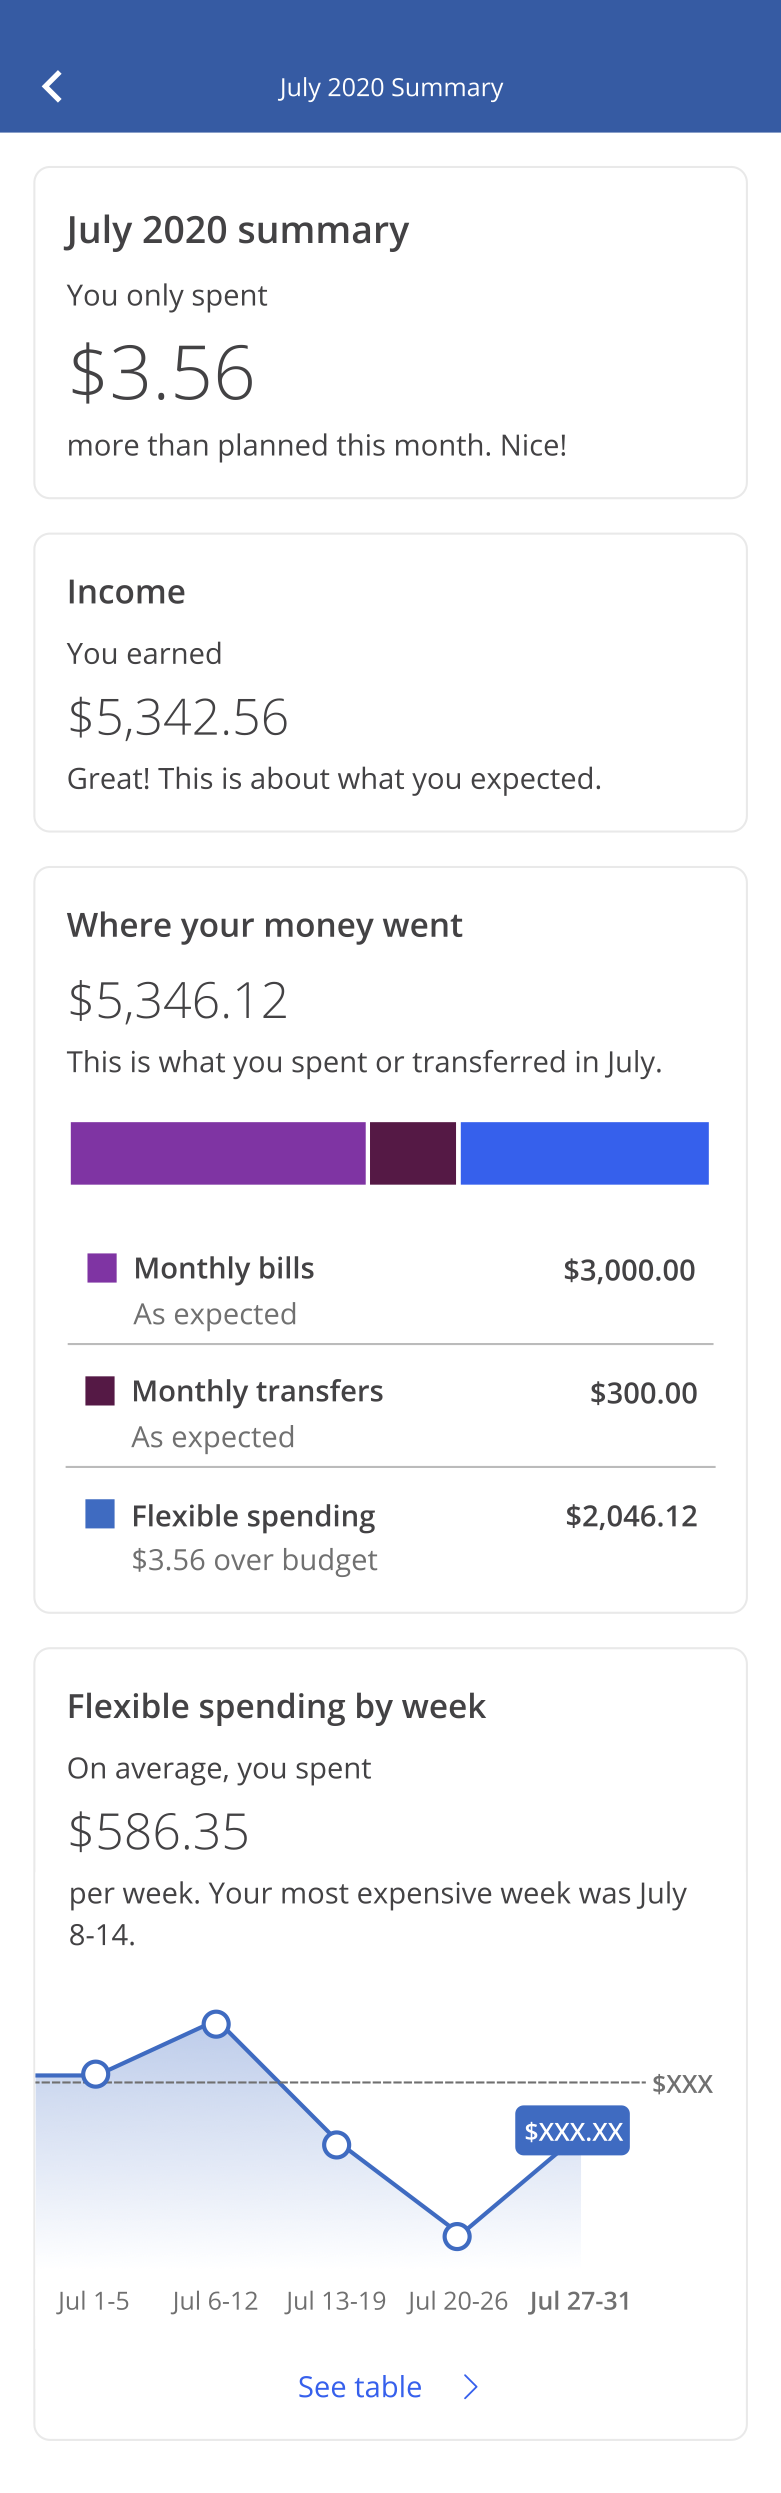Select the Jul 1-5 chart data point
The height and width of the screenshot is (2493, 781).
point(96,2074)
